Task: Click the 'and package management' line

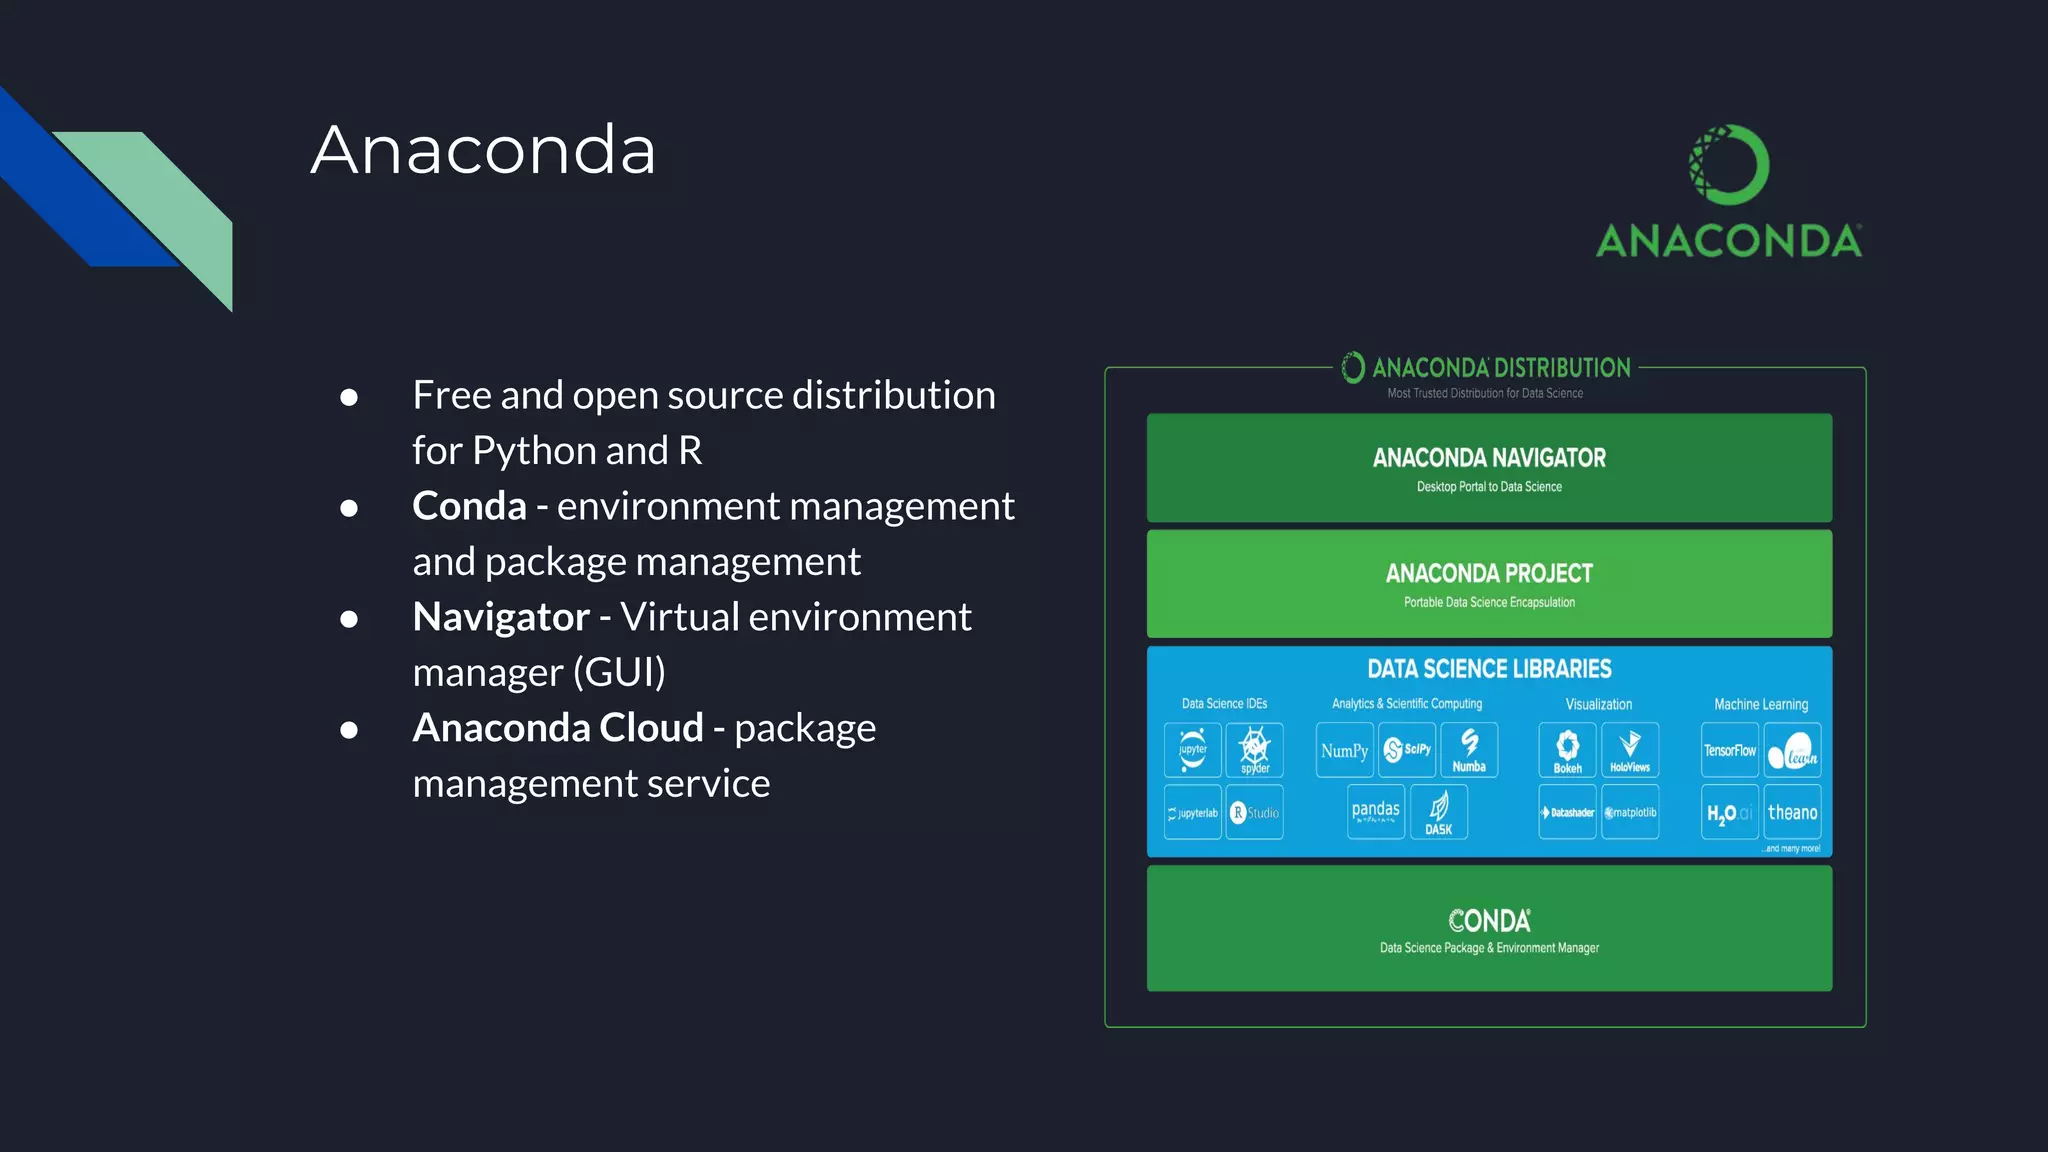Action: pos(636,562)
